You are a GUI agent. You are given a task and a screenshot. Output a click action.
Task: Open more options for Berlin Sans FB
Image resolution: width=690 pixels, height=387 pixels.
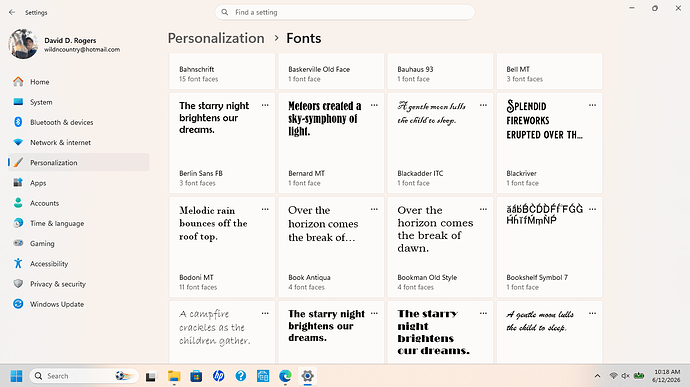click(265, 105)
